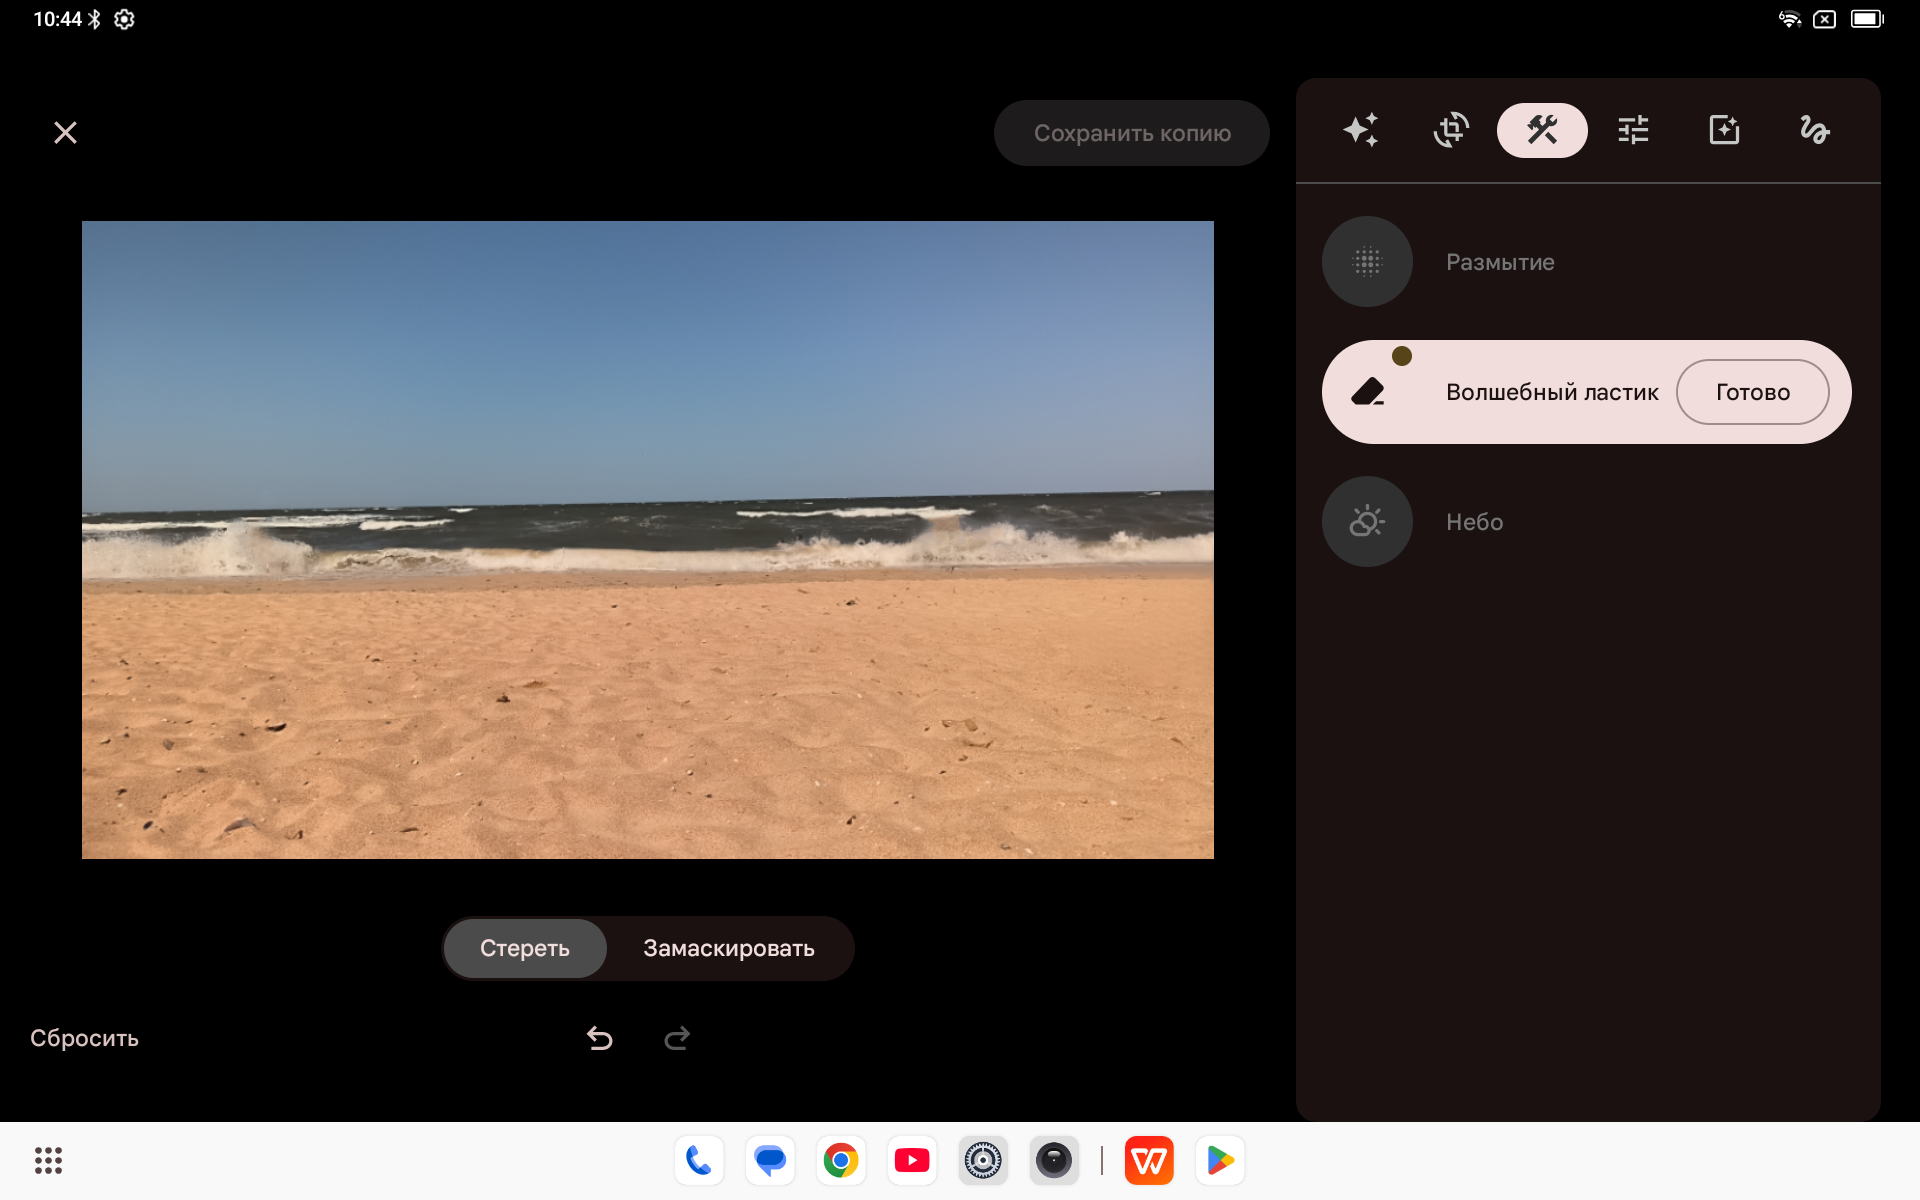
Task: Open the suggestions sparkle tab
Action: 1360,130
